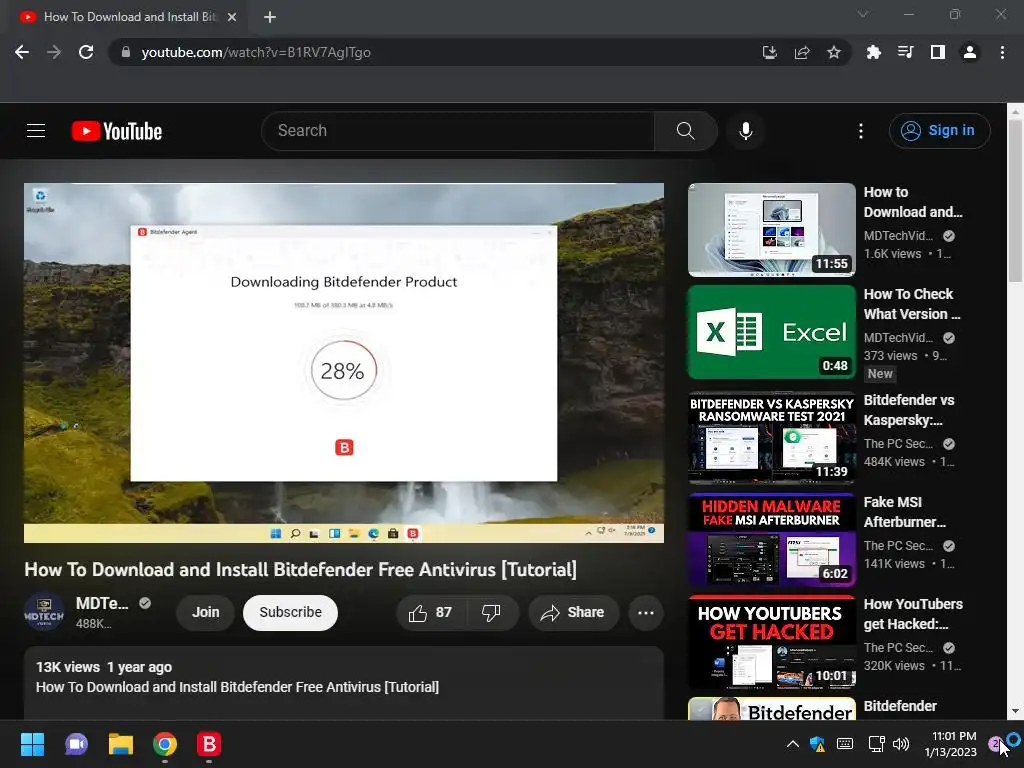Open the Chrome three-dot menu
The width and height of the screenshot is (1024, 768).
pos(1002,52)
